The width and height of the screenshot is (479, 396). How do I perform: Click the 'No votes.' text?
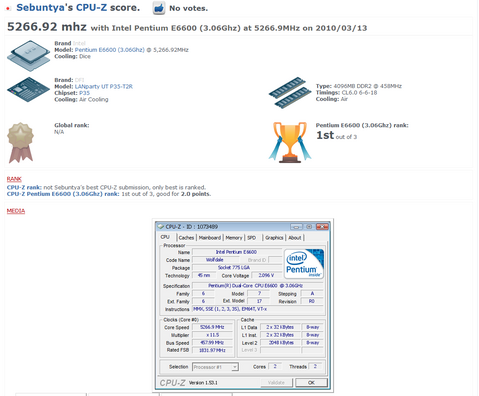pyautogui.click(x=189, y=8)
